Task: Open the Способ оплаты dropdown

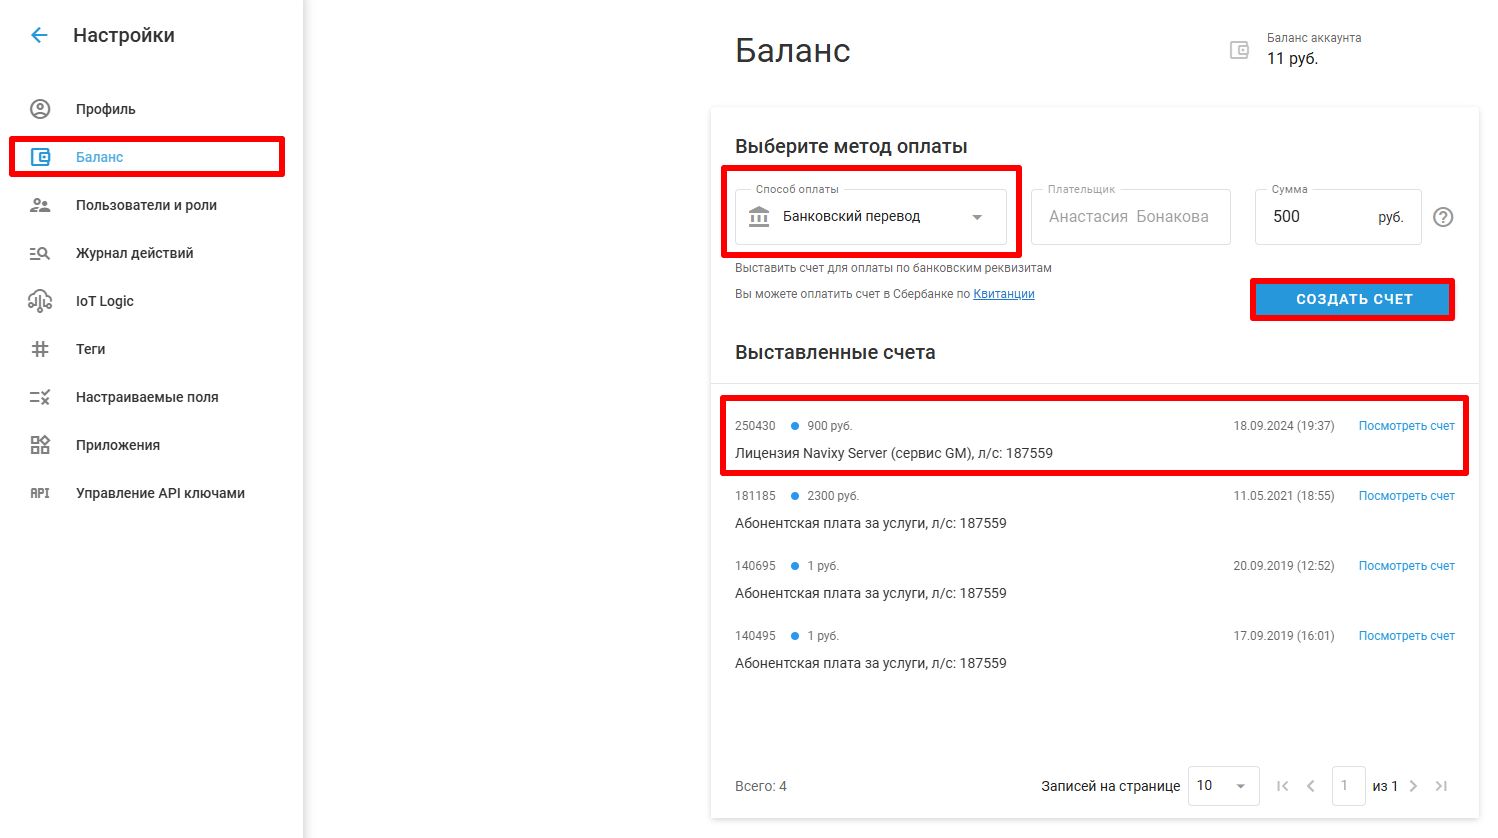Action: click(x=870, y=217)
